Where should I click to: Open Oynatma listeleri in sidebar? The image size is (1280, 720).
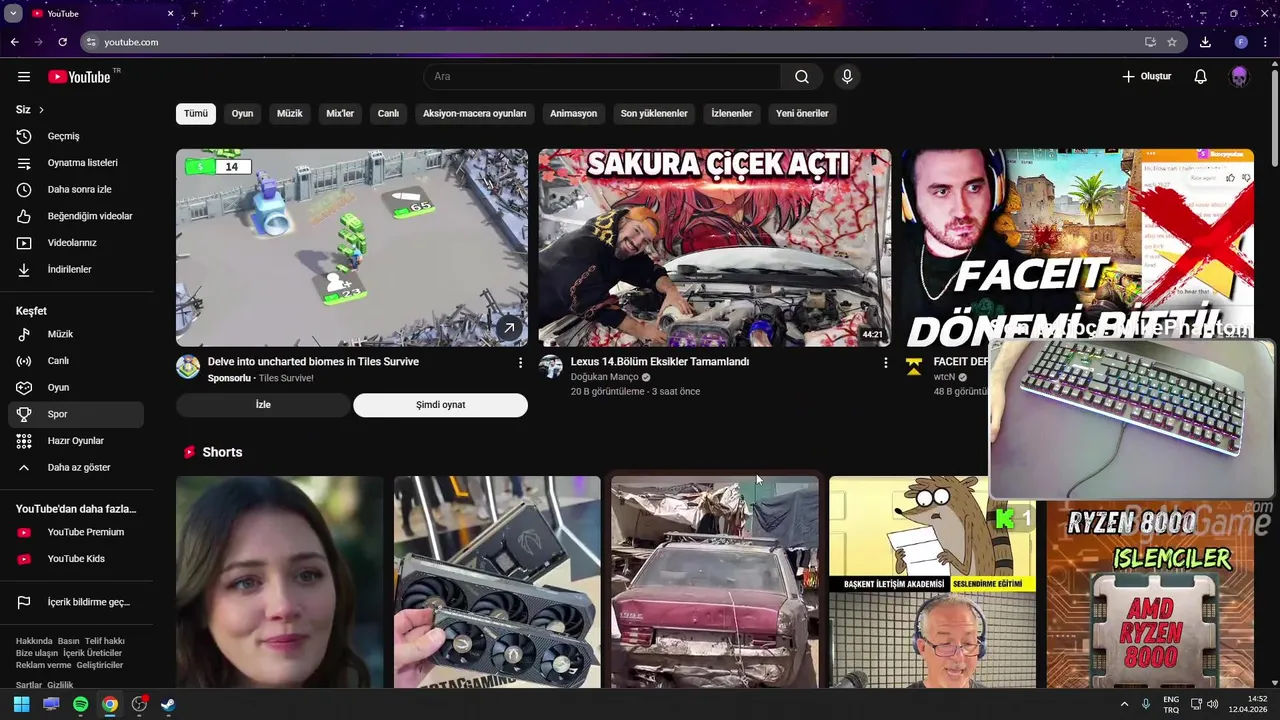[76, 163]
